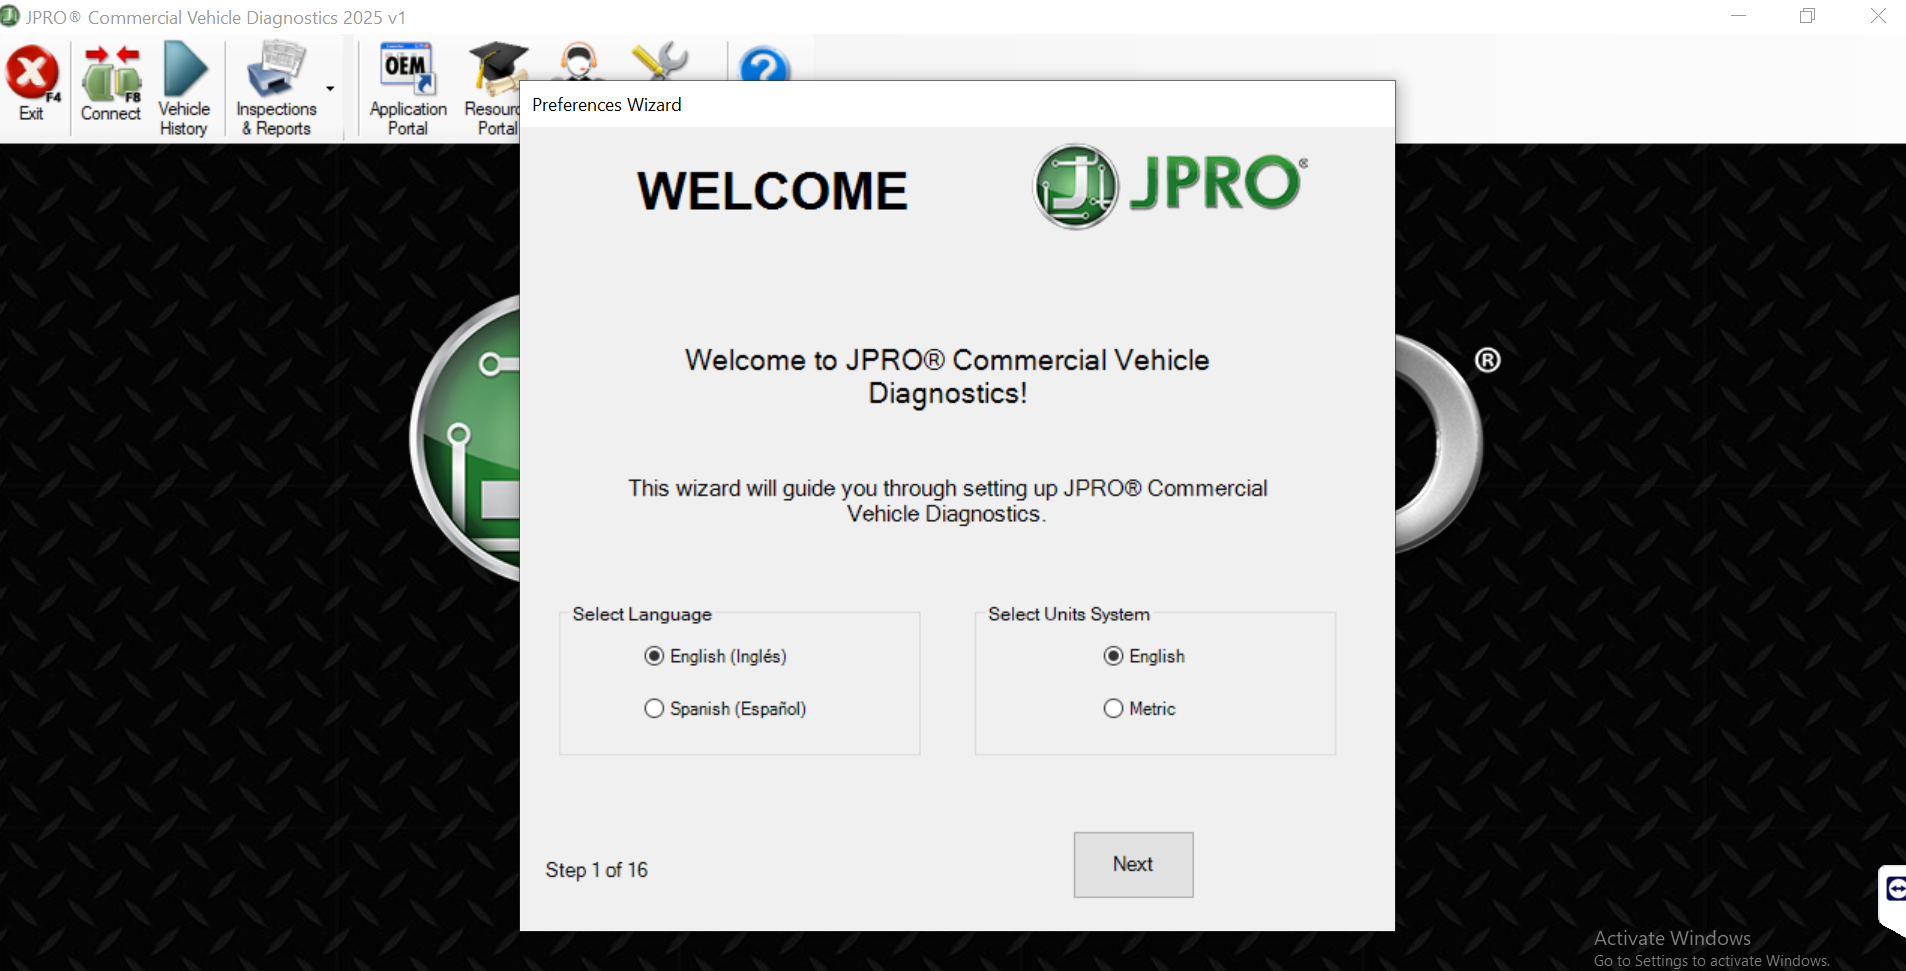
Task: Choose English units system radio button
Action: click(x=1144, y=656)
